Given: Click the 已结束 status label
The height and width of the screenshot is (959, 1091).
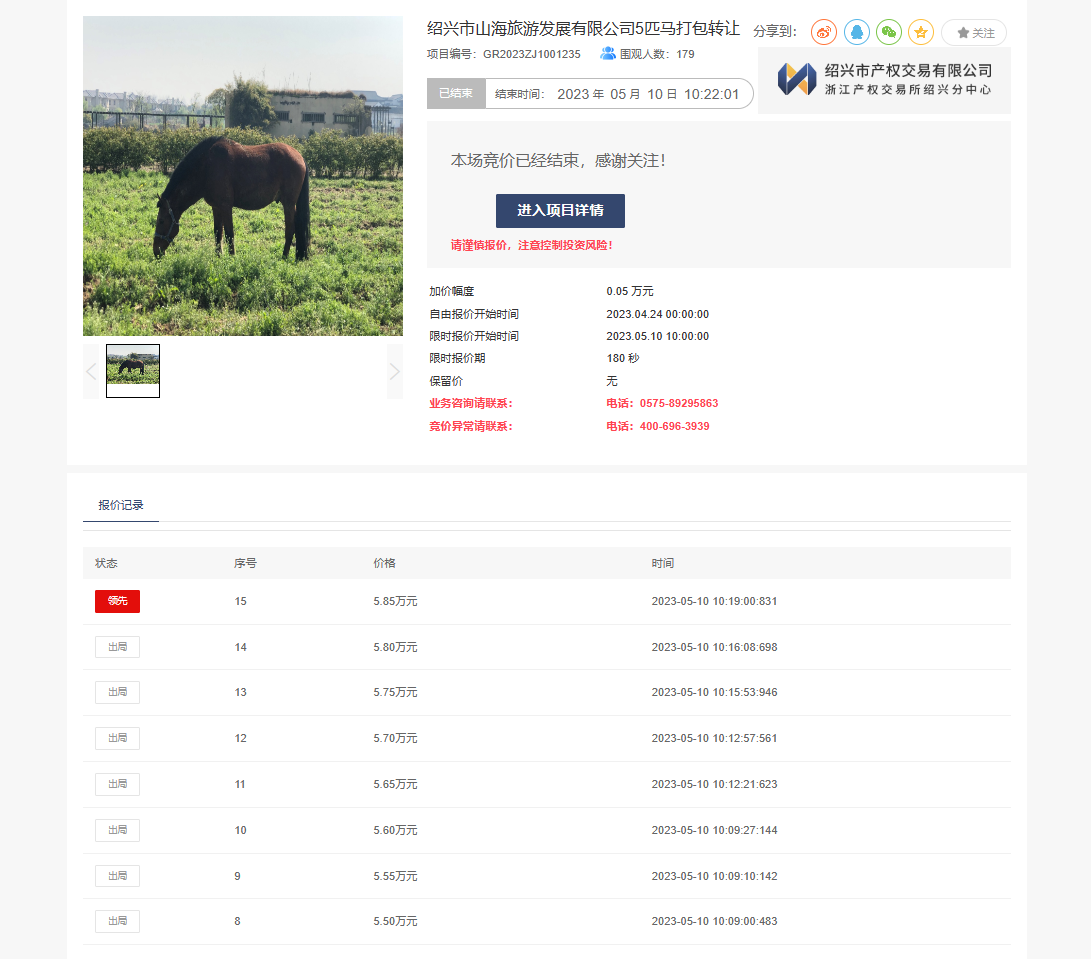Looking at the screenshot, I should (456, 94).
